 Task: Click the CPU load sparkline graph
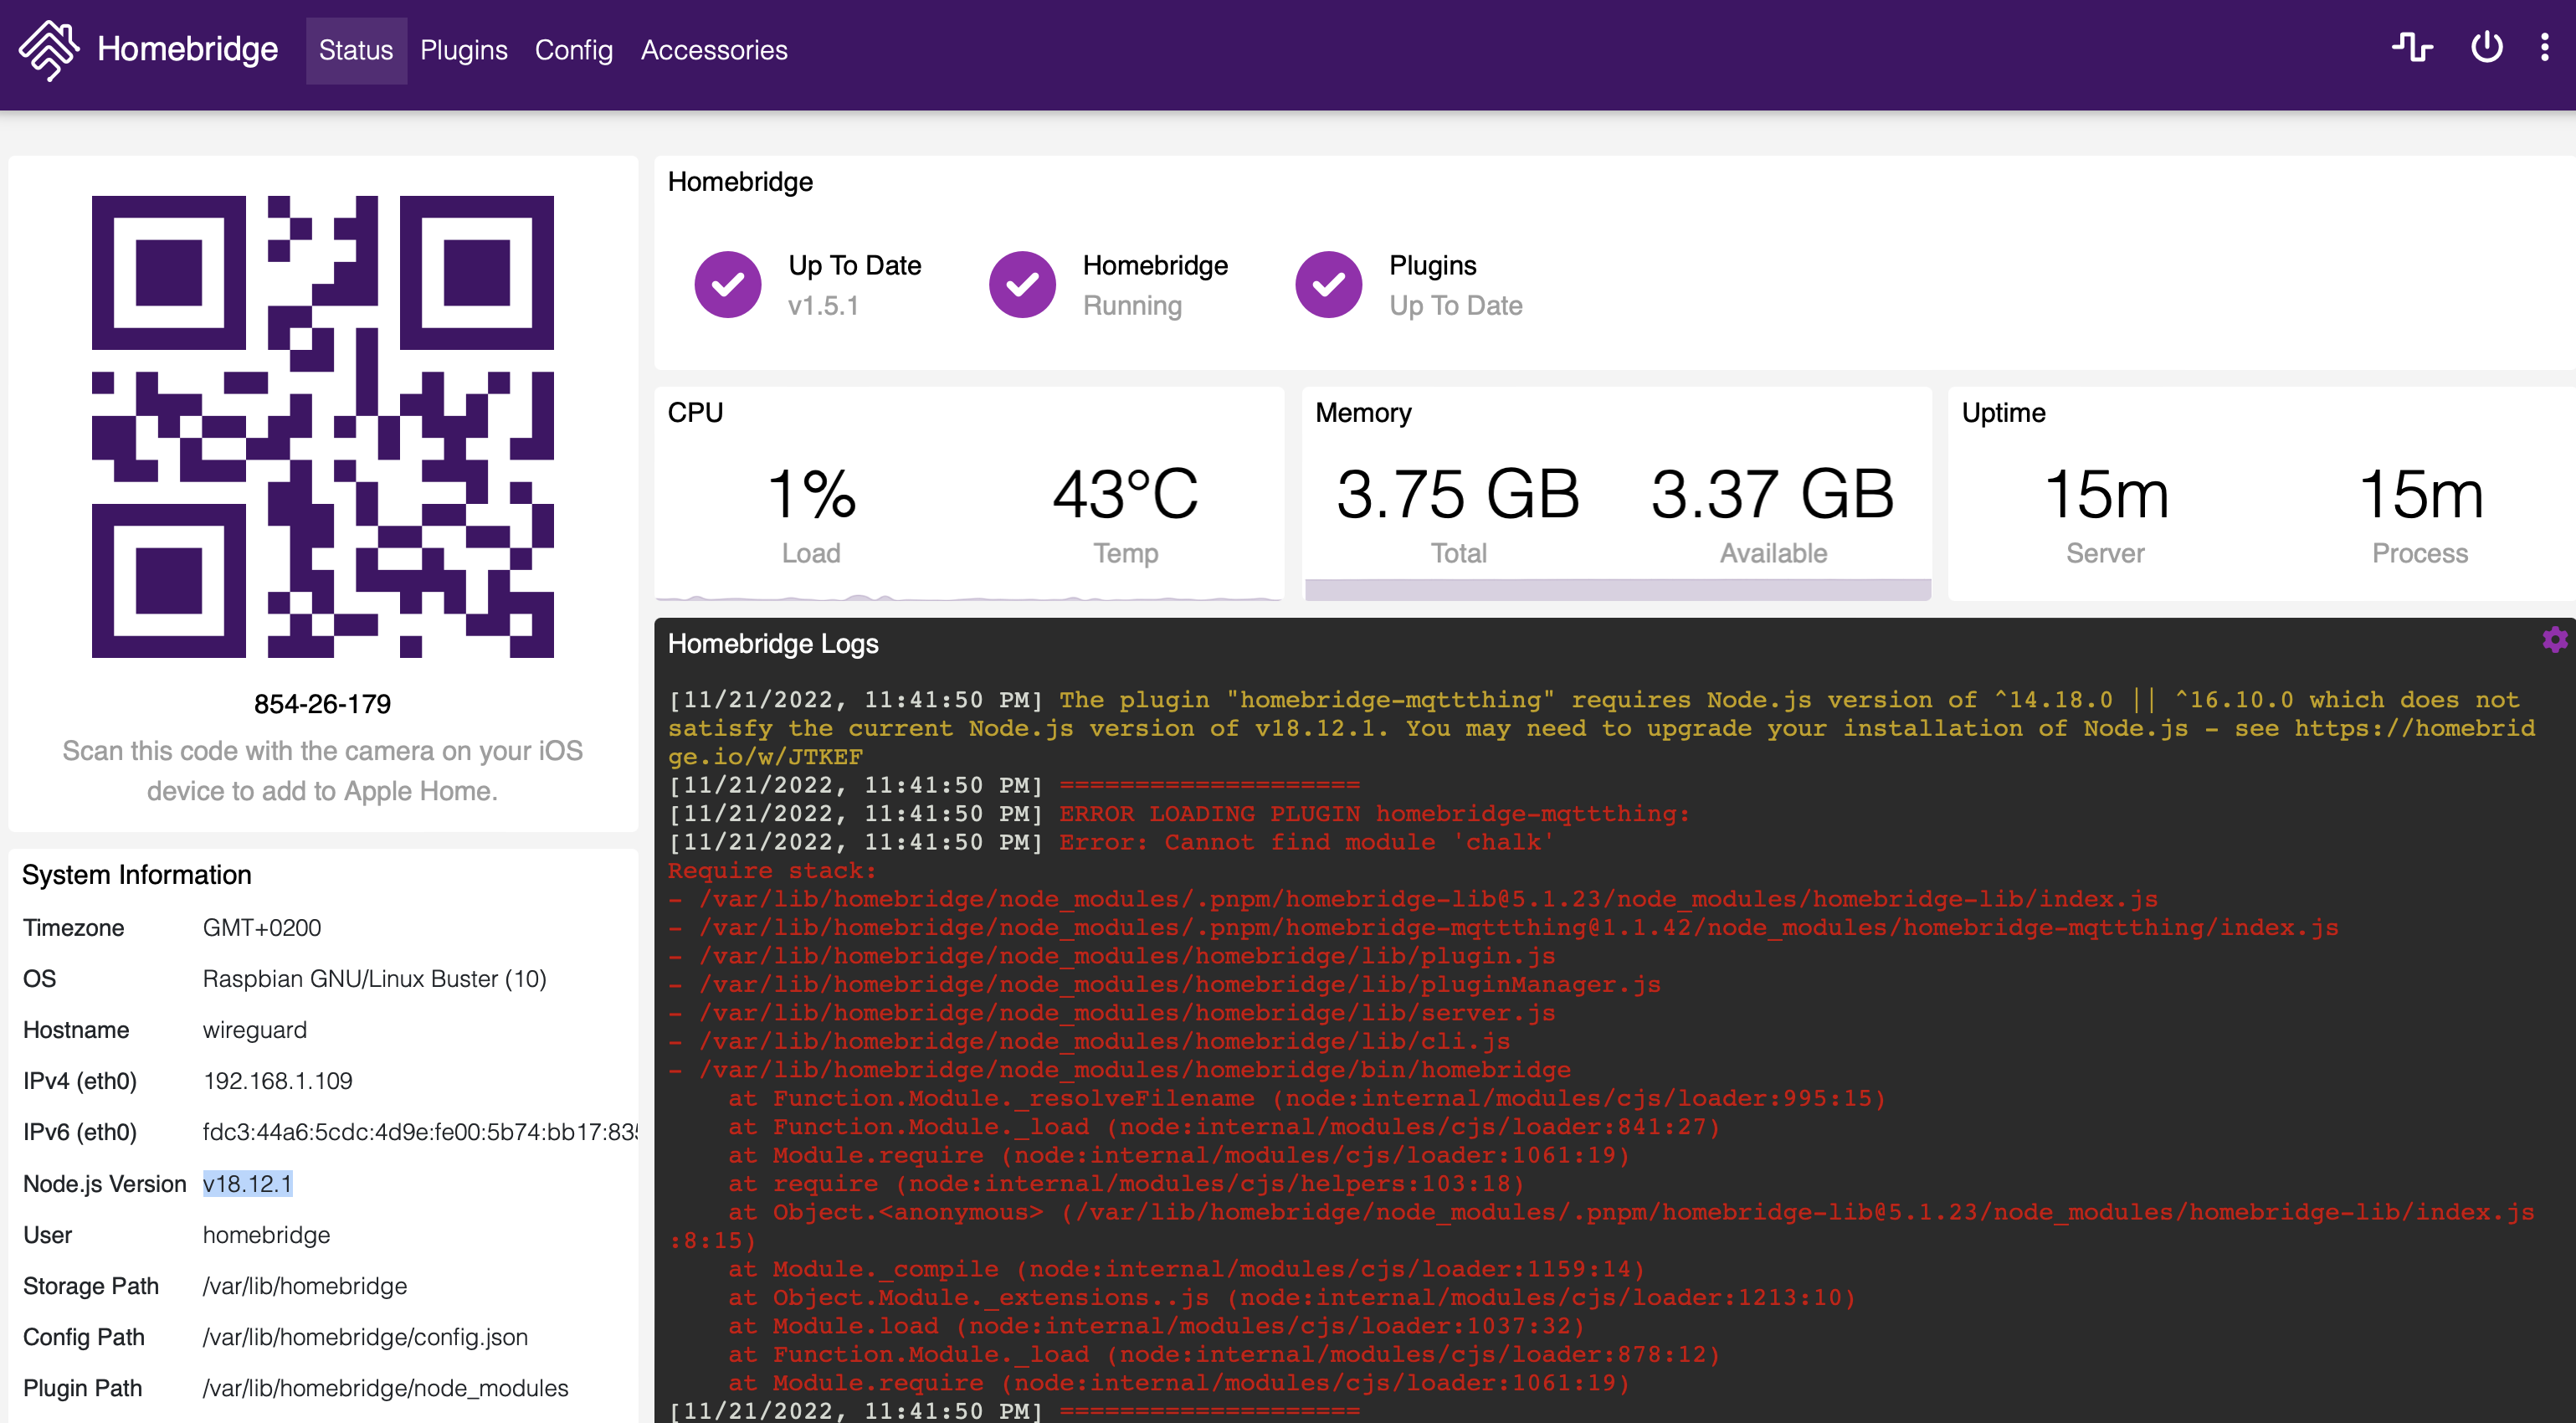(x=968, y=600)
